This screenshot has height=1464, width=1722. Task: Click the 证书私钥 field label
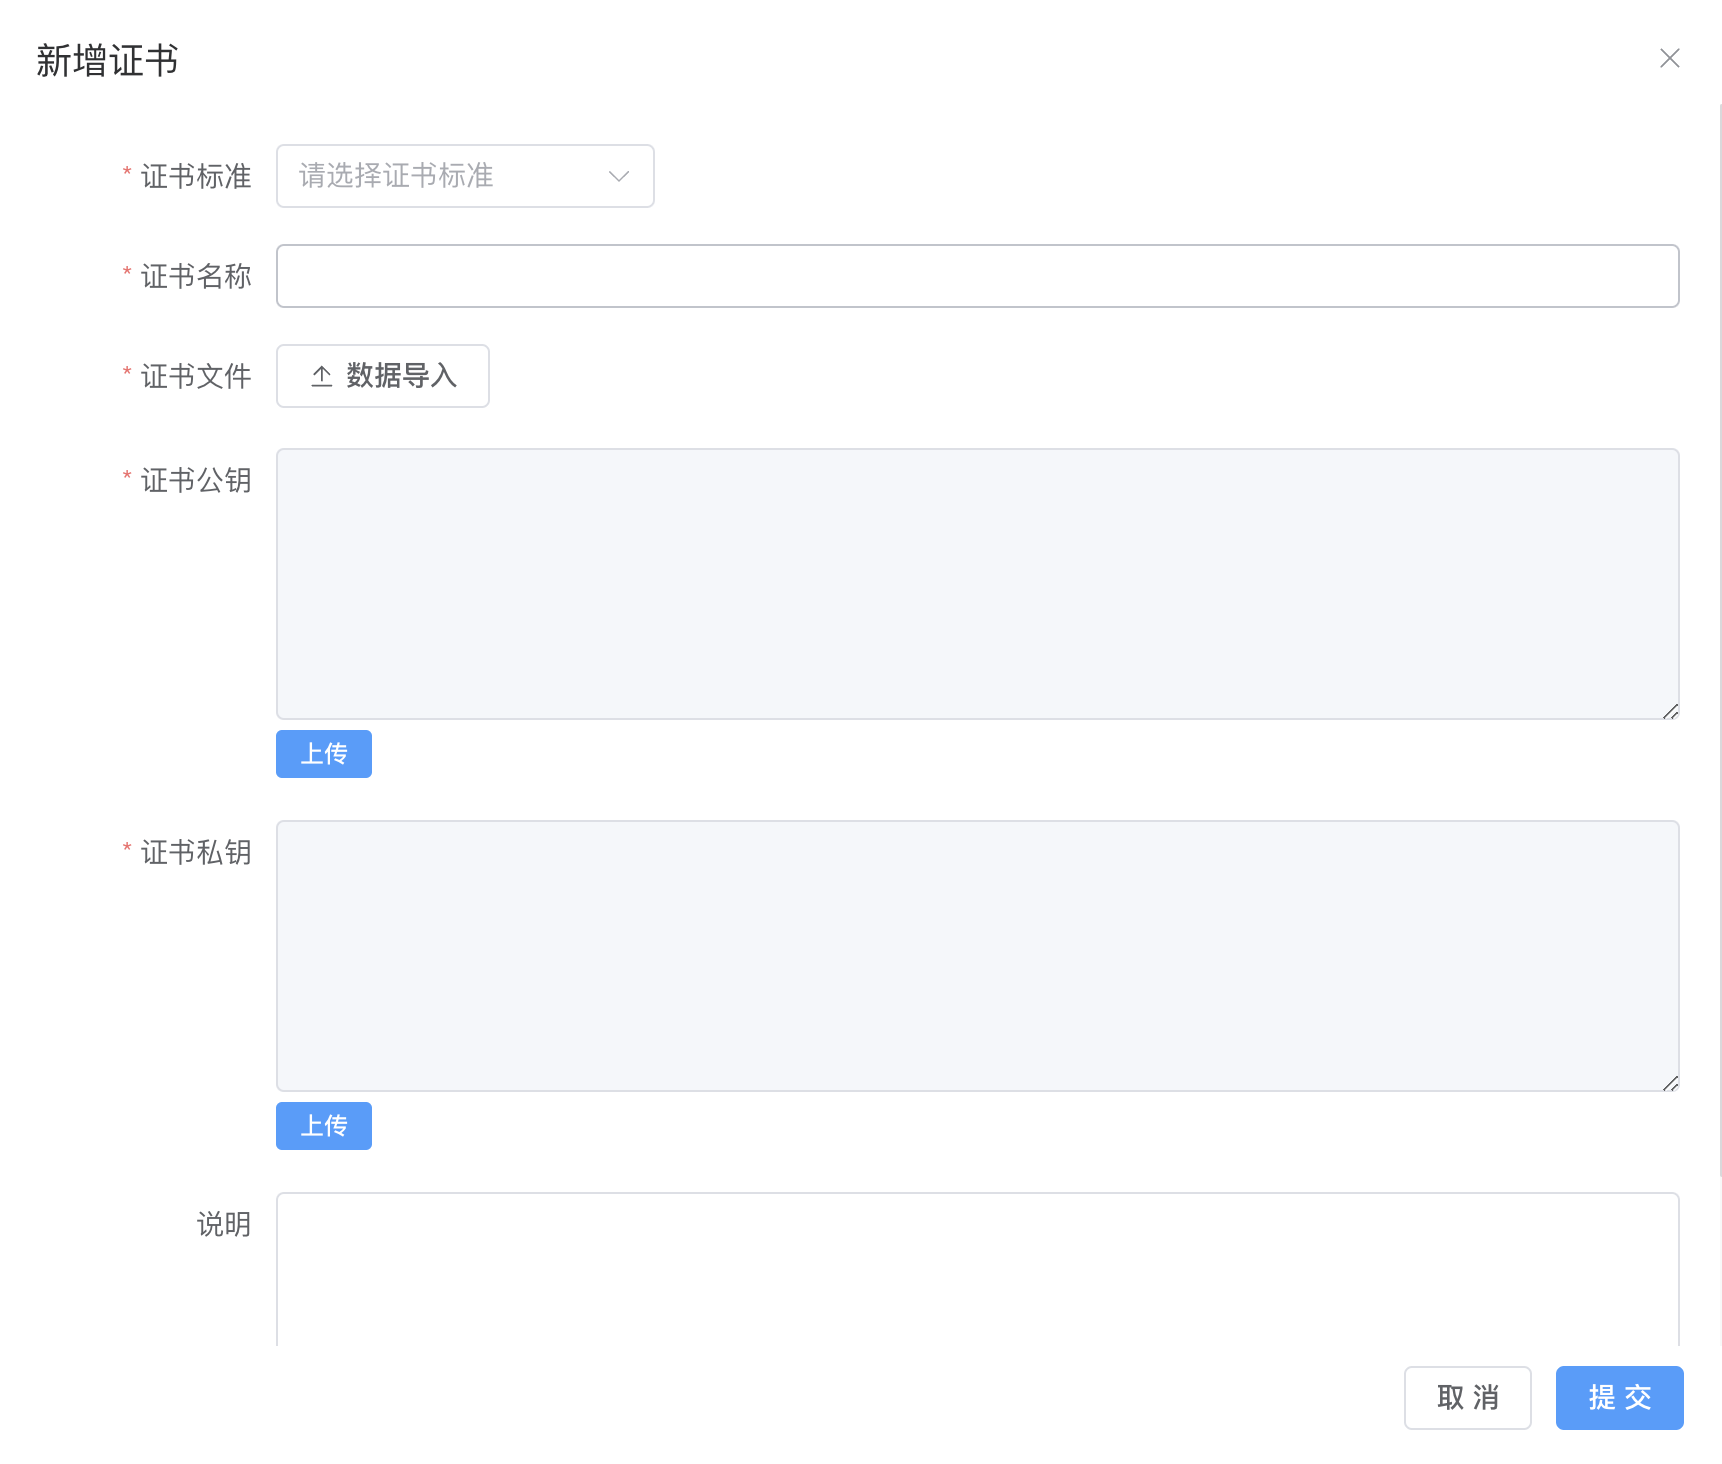coord(196,853)
